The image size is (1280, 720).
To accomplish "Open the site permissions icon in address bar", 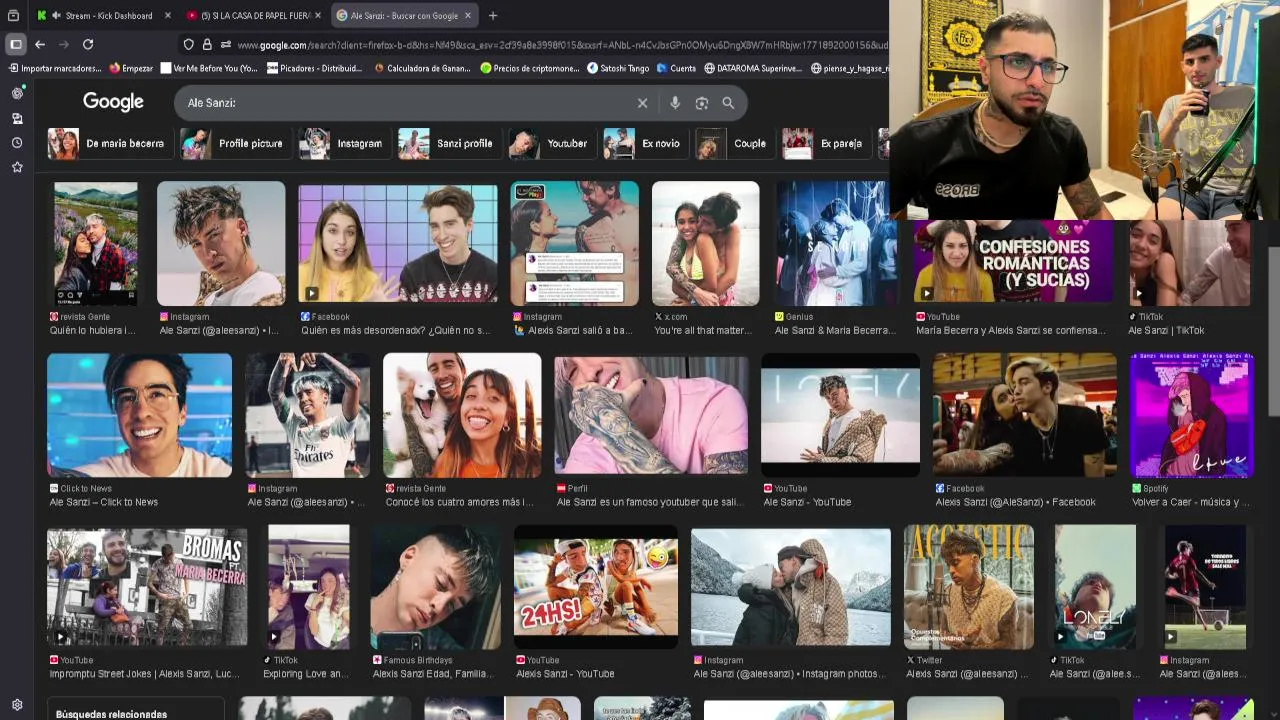I will [x=226, y=45].
